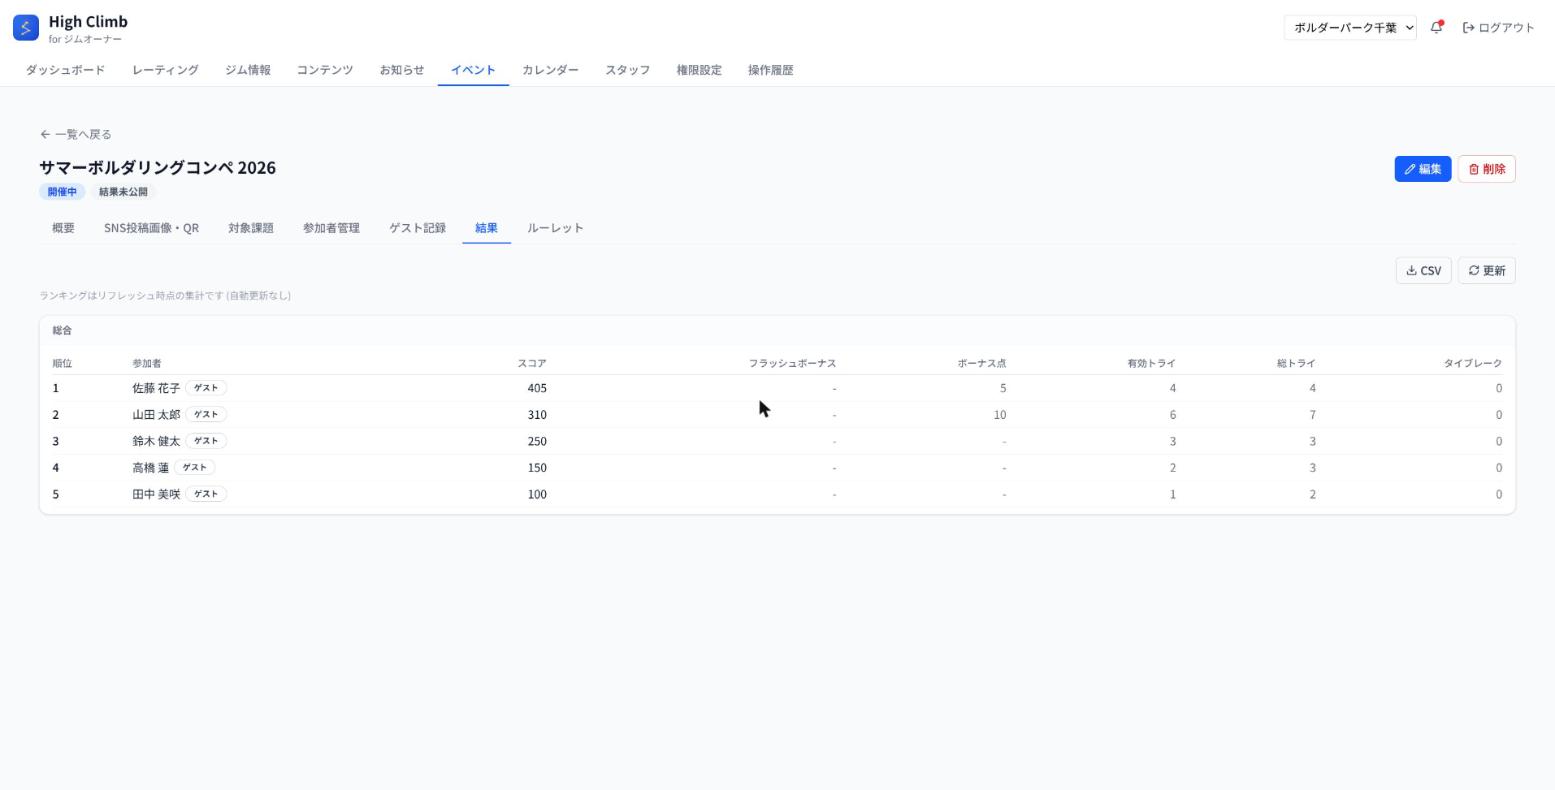
Task: Go to ダッシュボード in top navigation
Action: coord(65,70)
